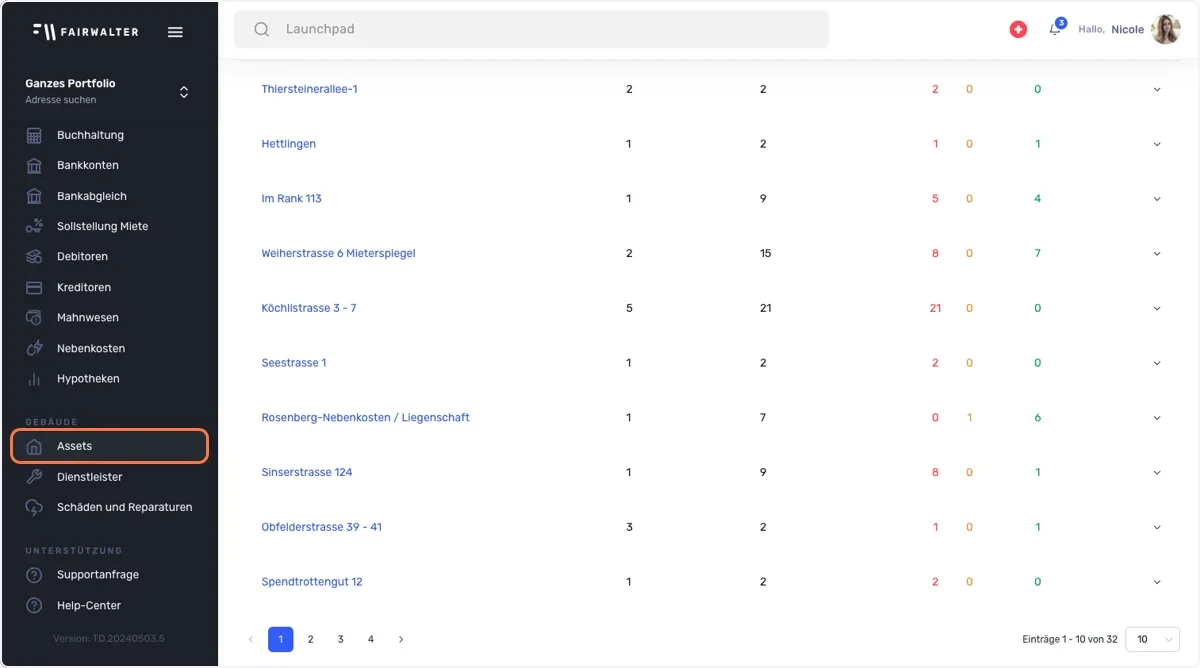
Task: Open Assets in the sidebar
Action: click(x=110, y=446)
